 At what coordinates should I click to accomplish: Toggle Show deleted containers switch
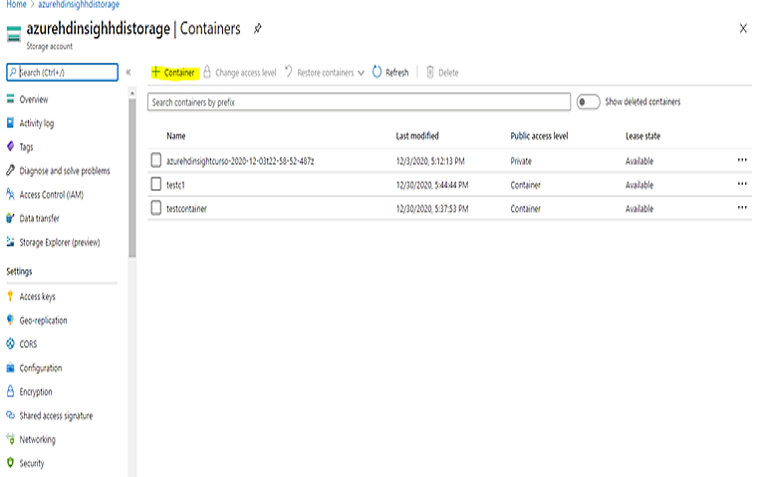(588, 102)
